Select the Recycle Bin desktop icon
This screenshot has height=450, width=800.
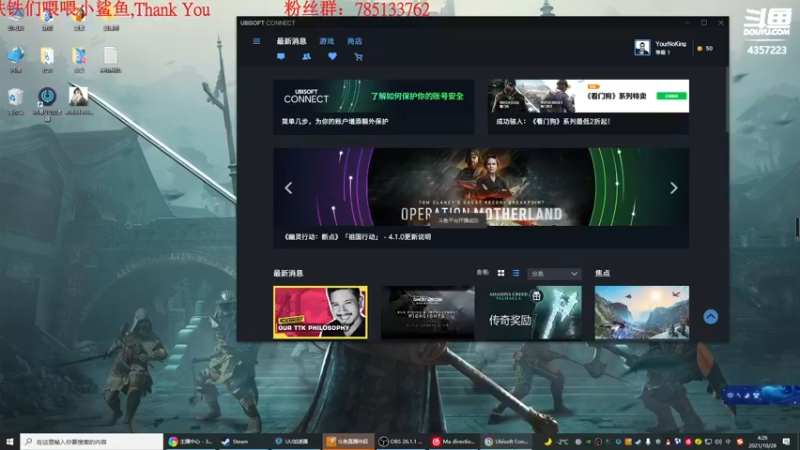pyautogui.click(x=16, y=101)
